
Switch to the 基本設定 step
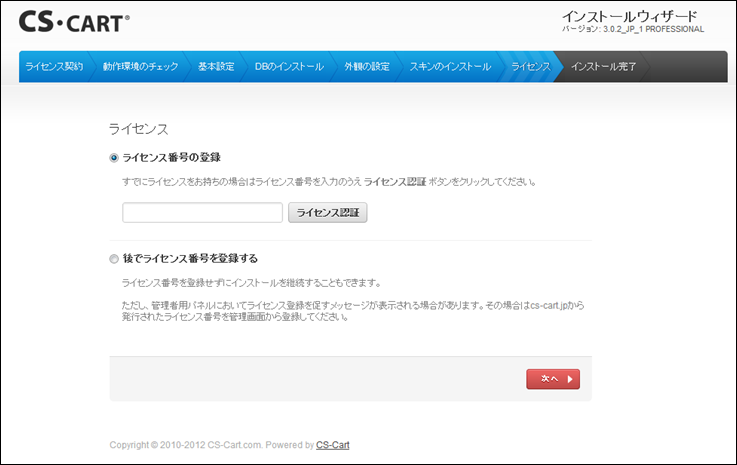click(x=216, y=67)
